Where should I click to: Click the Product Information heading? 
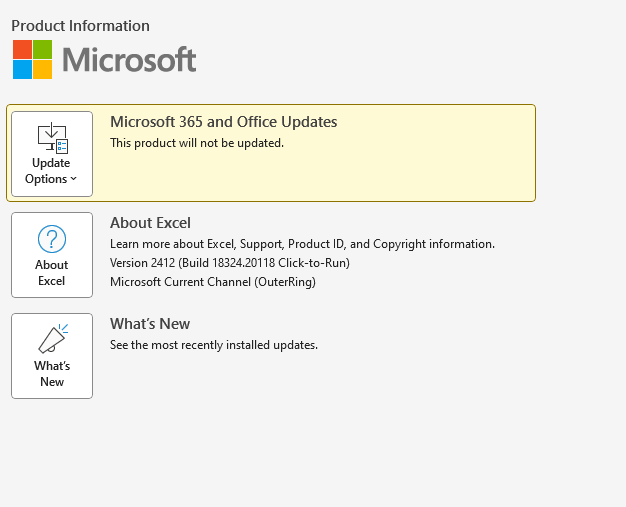(x=80, y=26)
